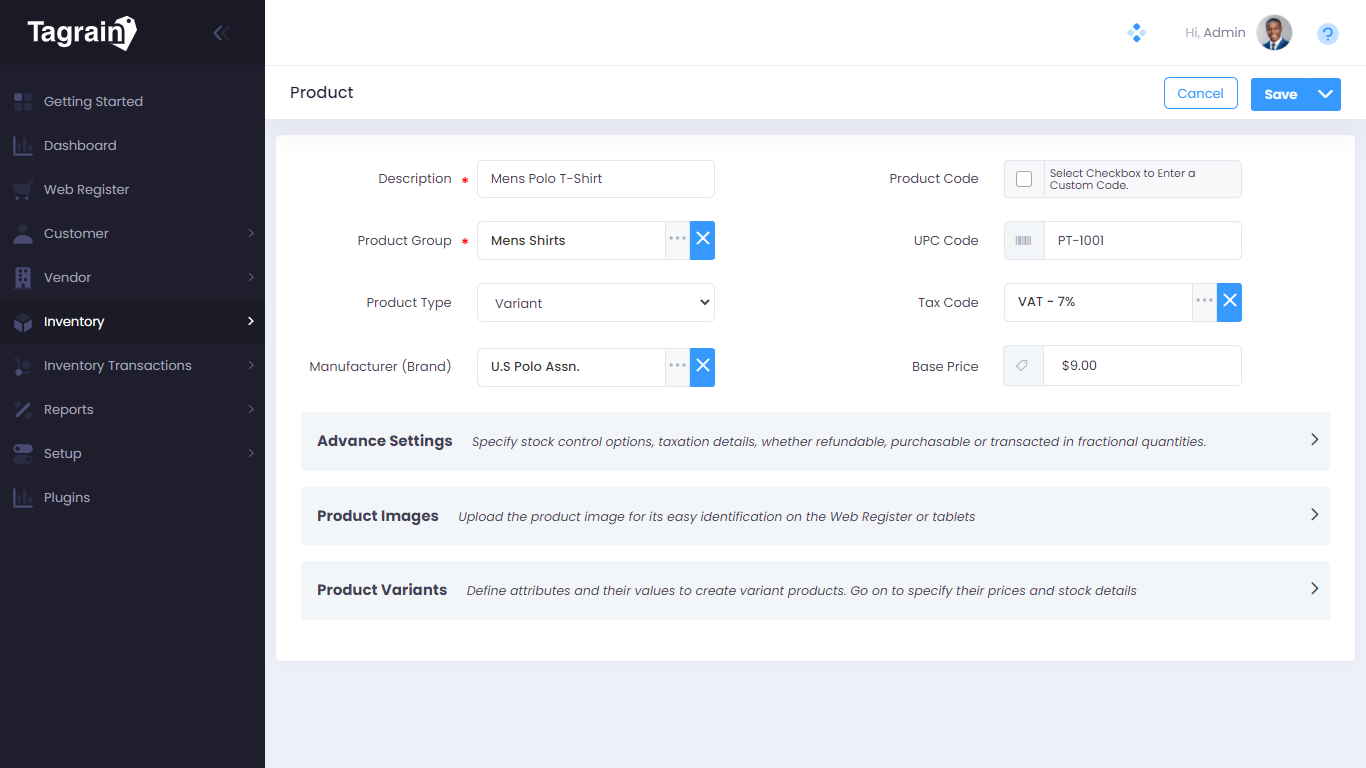Save the product
The width and height of the screenshot is (1366, 768).
[x=1281, y=94]
